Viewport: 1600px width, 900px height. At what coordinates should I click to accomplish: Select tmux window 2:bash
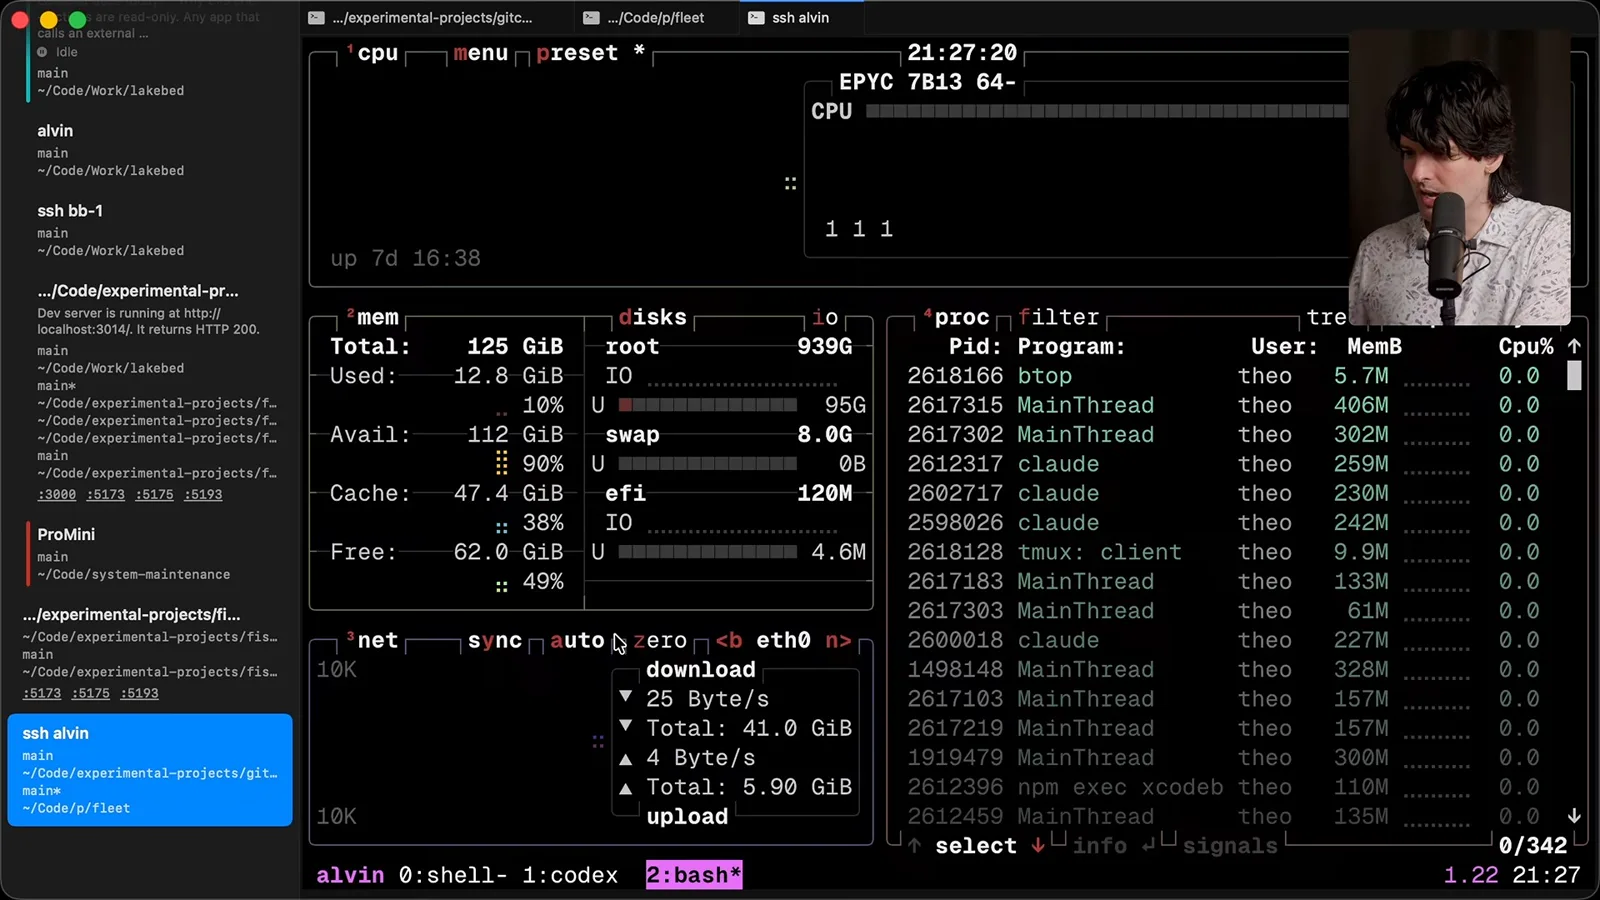pyautogui.click(x=694, y=875)
